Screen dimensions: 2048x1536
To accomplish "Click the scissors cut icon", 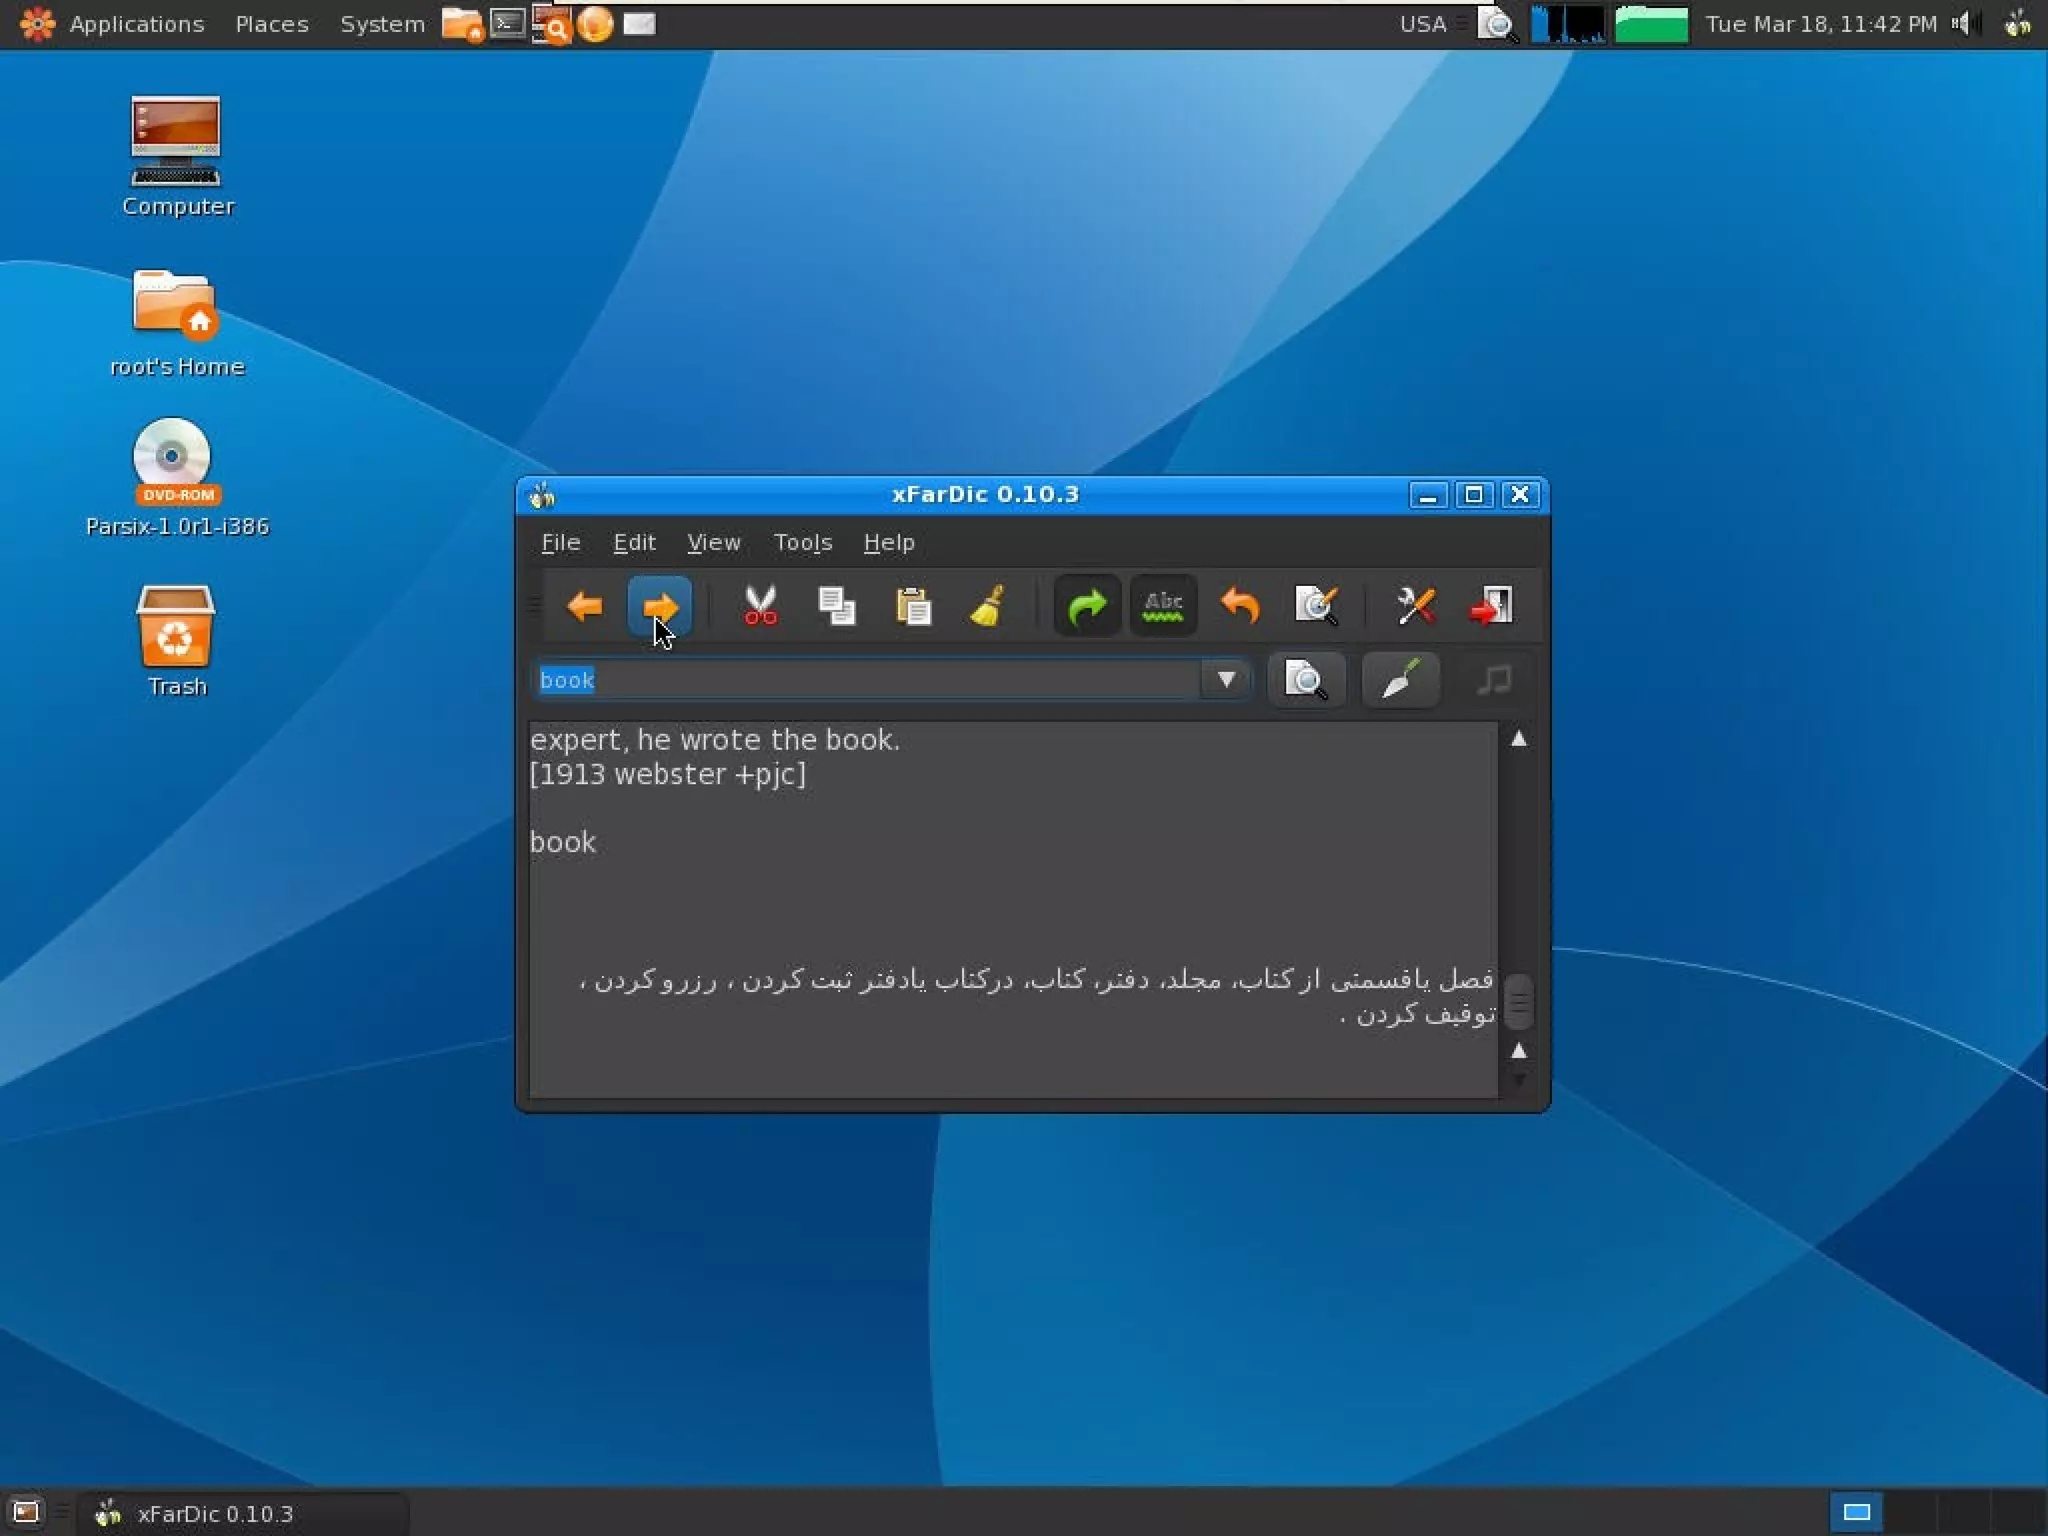I will [x=760, y=606].
